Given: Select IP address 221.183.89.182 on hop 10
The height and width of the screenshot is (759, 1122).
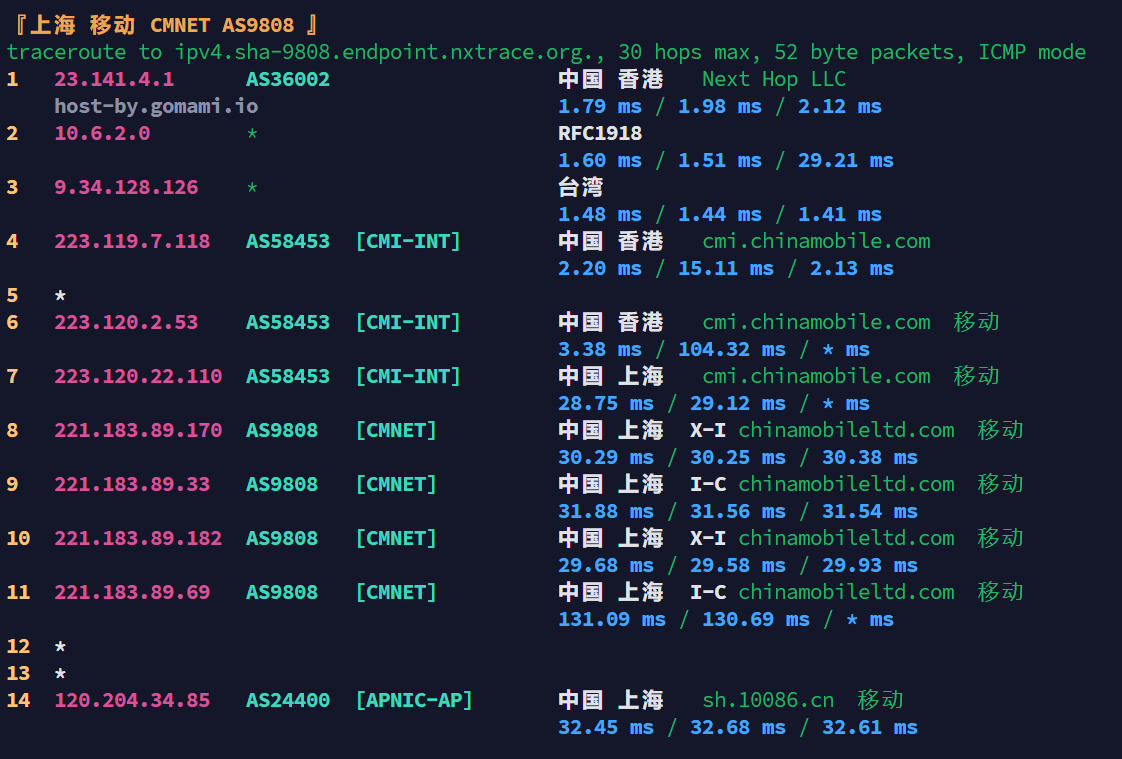Looking at the screenshot, I should coord(138,538).
